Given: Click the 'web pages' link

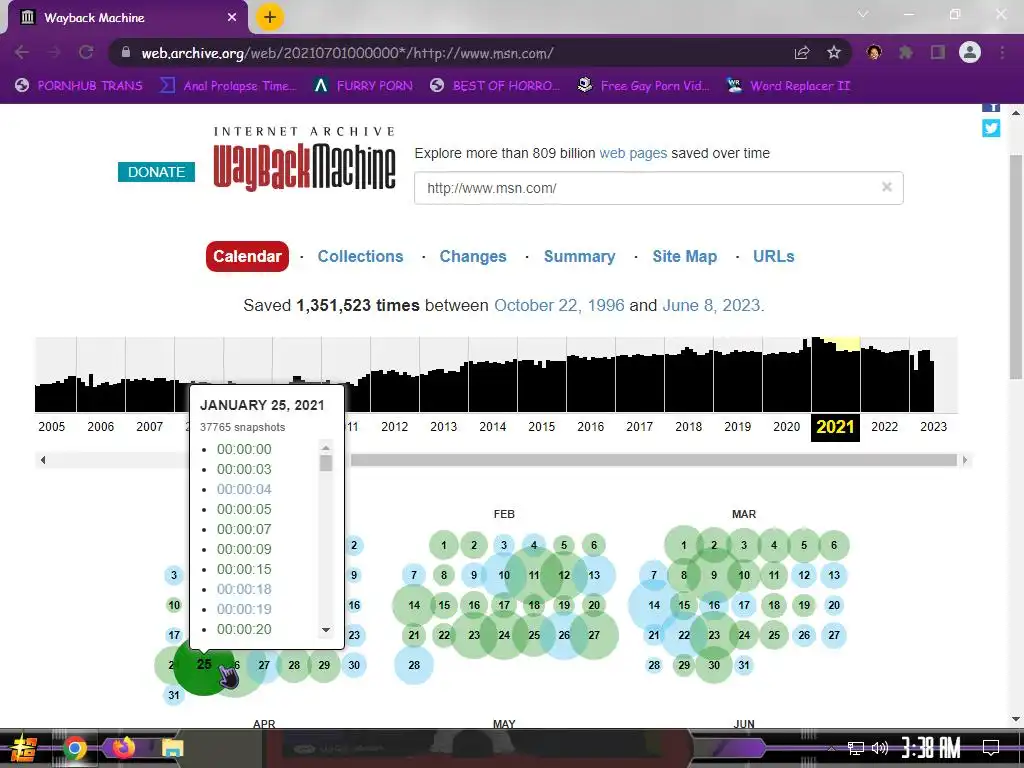Looking at the screenshot, I should point(633,153).
